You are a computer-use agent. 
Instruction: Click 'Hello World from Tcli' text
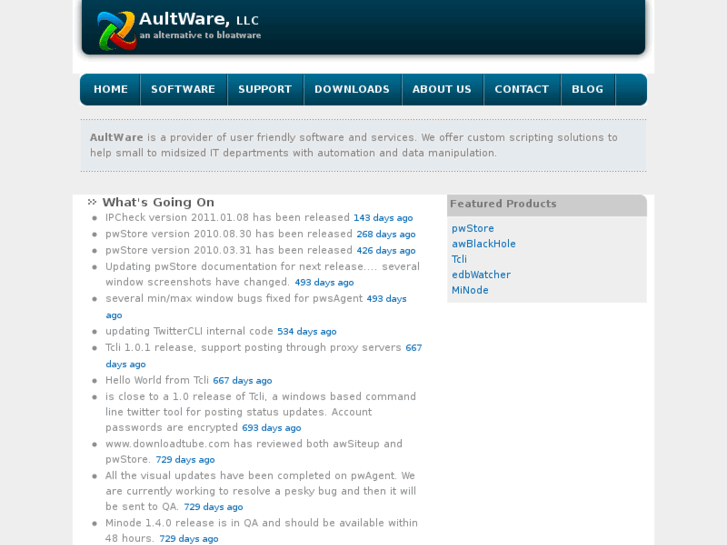click(x=157, y=380)
